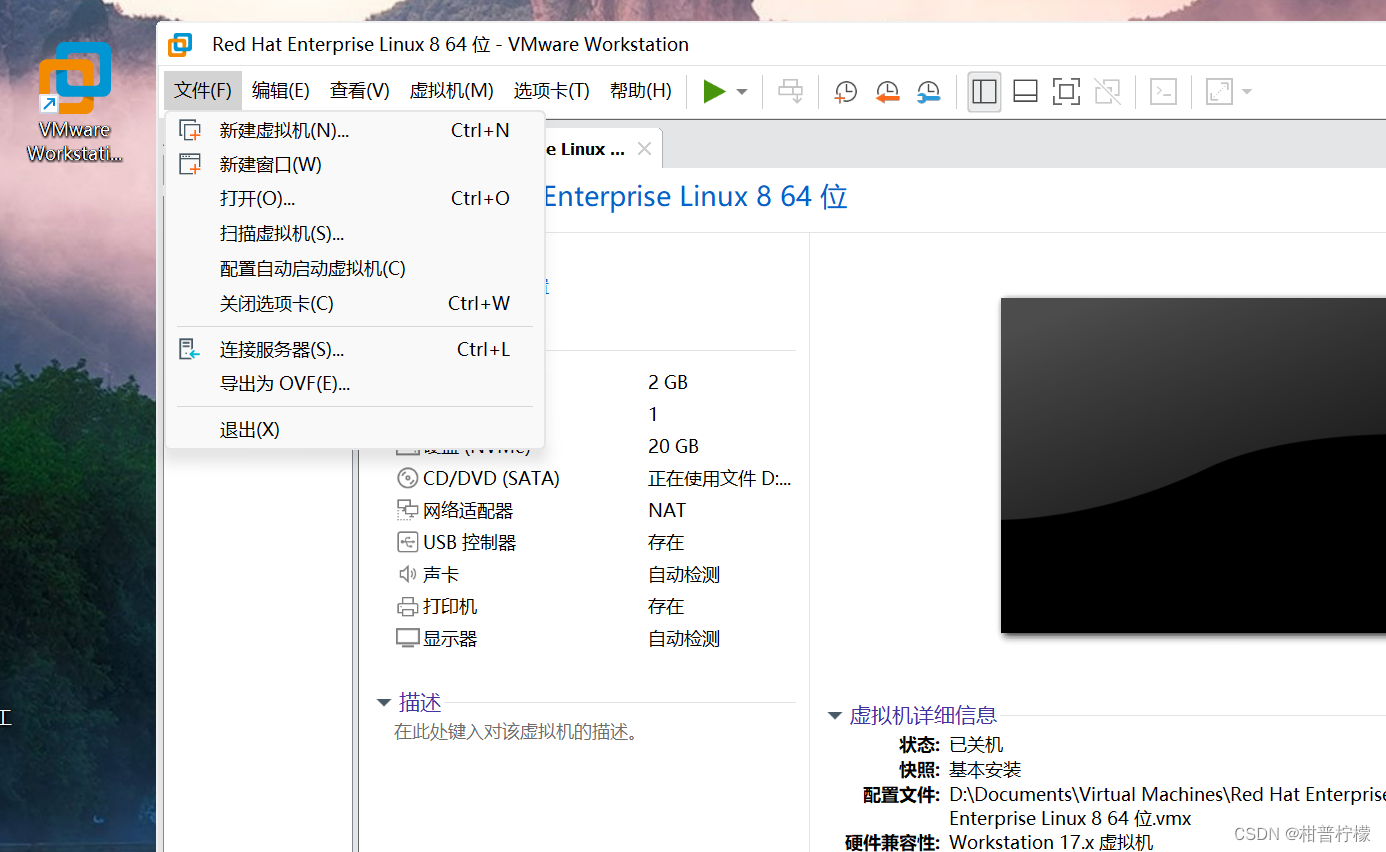Screen dimensions: 1386x852
Task: Click the 网络适配器 device icon
Action: [x=407, y=510]
